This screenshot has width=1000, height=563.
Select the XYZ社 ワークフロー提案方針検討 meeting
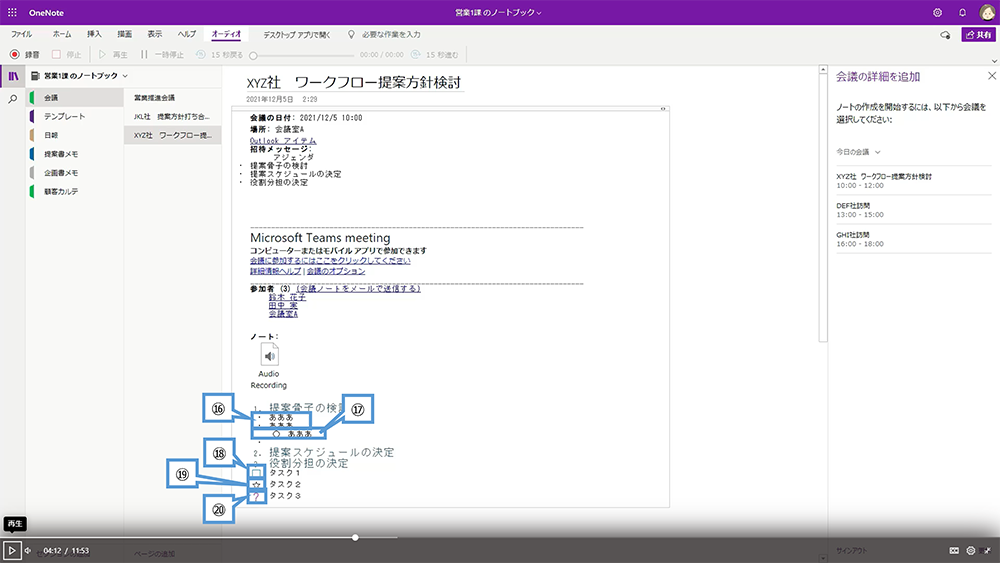[x=913, y=180]
